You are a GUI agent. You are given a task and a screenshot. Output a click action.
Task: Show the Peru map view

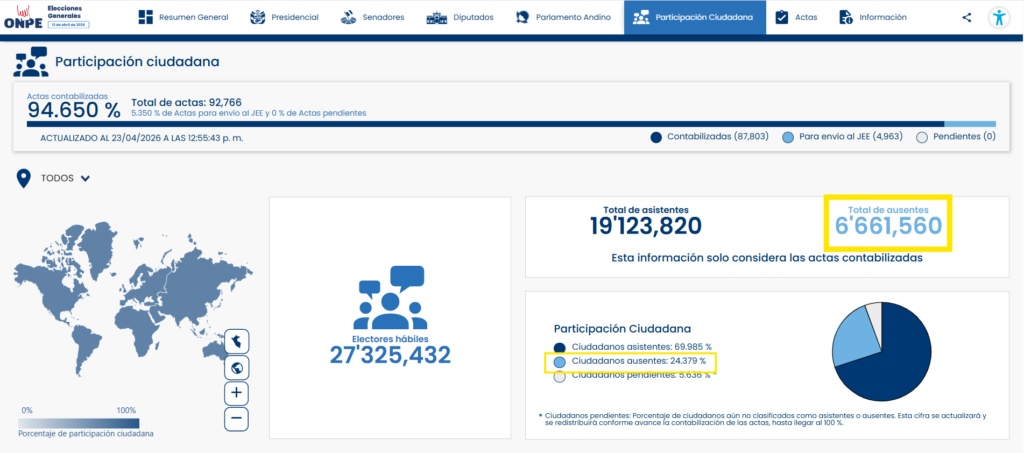pyautogui.click(x=237, y=342)
